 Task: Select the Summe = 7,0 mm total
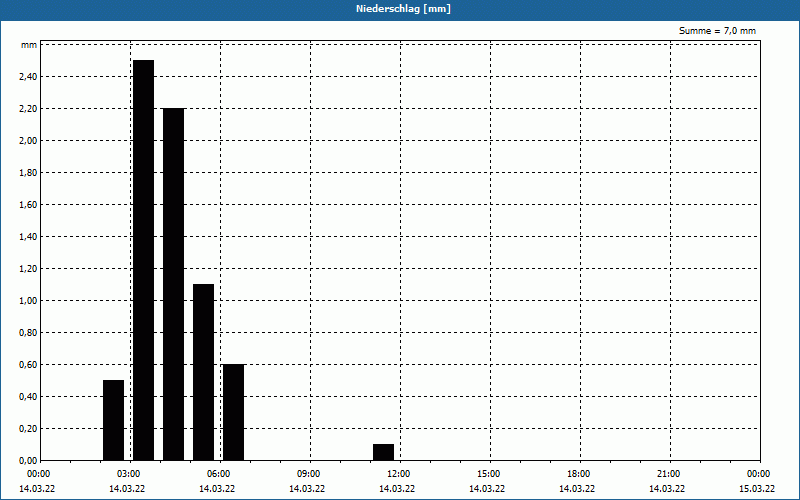tap(717, 31)
